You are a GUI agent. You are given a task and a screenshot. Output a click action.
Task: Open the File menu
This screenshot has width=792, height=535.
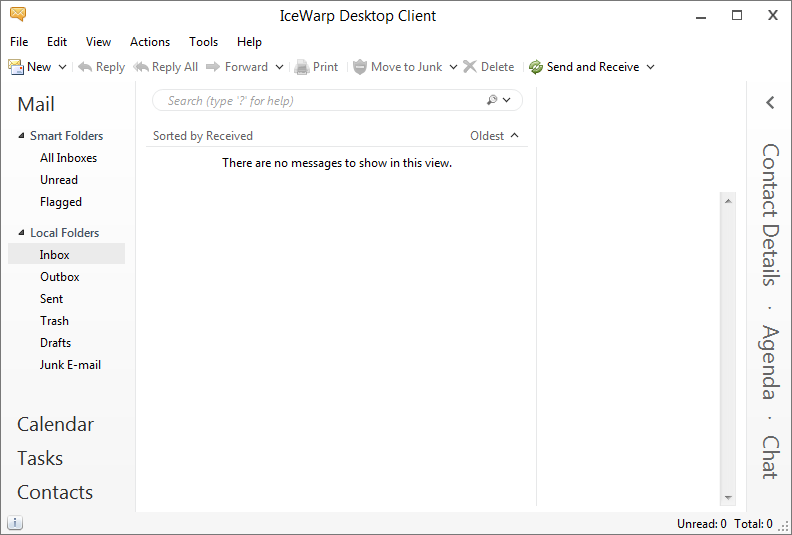19,42
